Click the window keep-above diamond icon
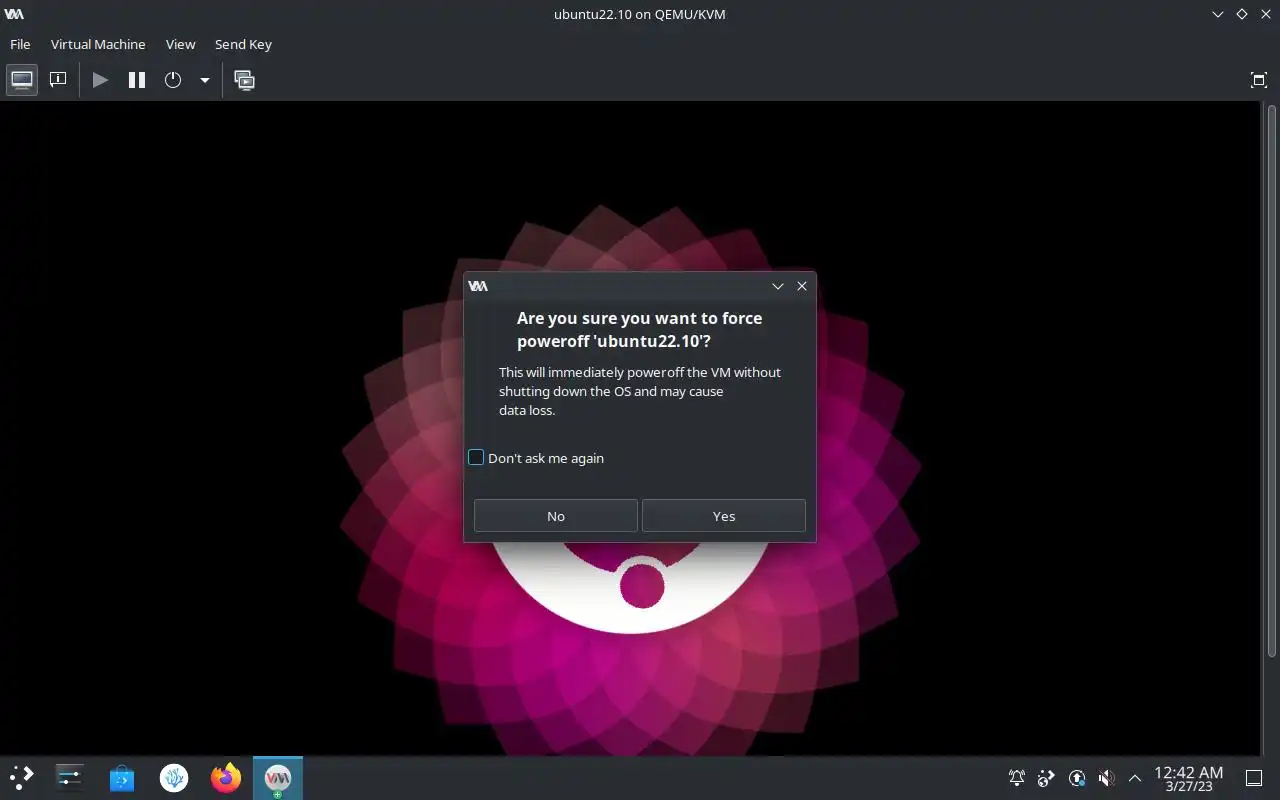The image size is (1280, 800). pos(1242,14)
